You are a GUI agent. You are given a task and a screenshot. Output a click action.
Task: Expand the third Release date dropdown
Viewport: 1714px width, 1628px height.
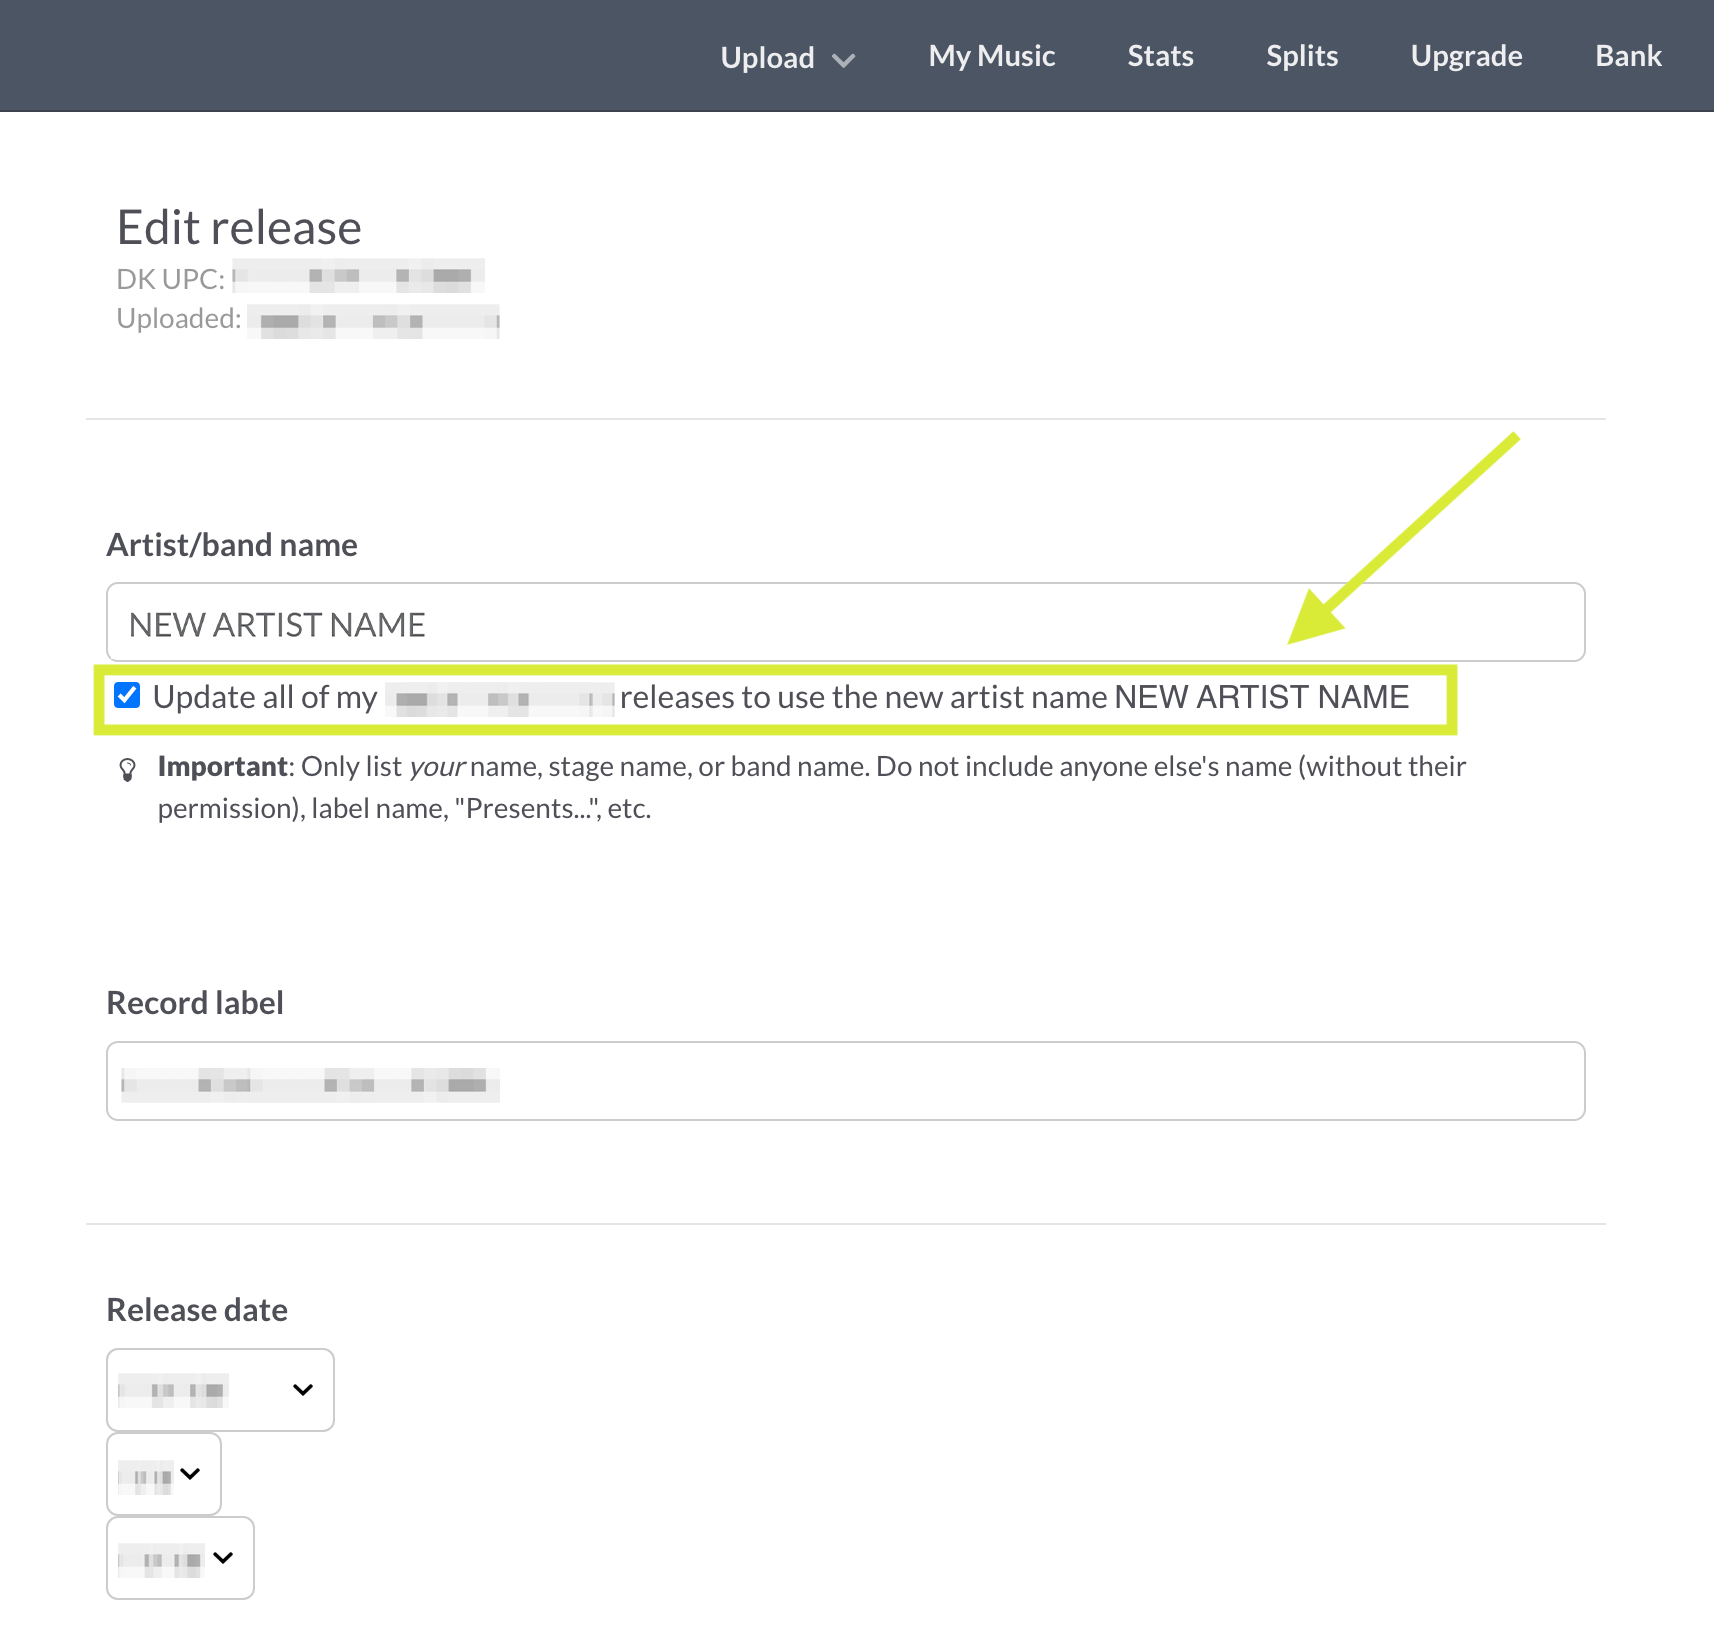point(180,1558)
